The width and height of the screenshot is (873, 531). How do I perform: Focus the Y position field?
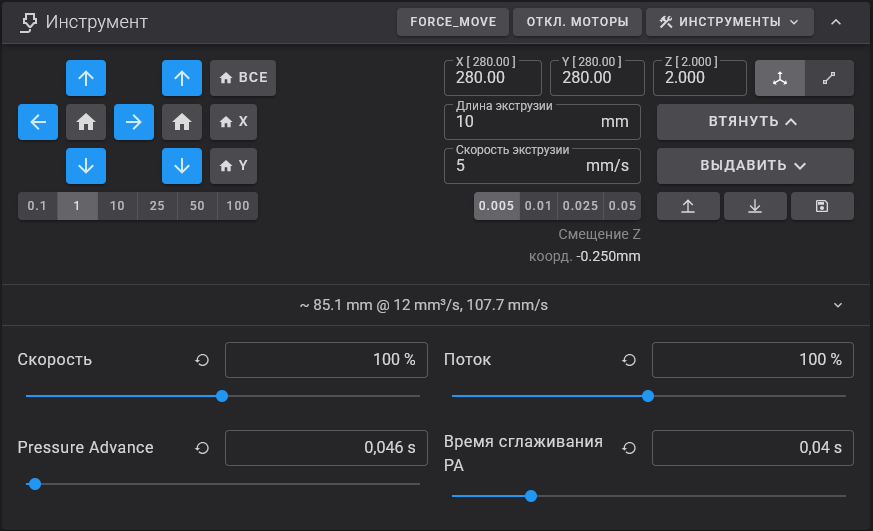[597, 78]
